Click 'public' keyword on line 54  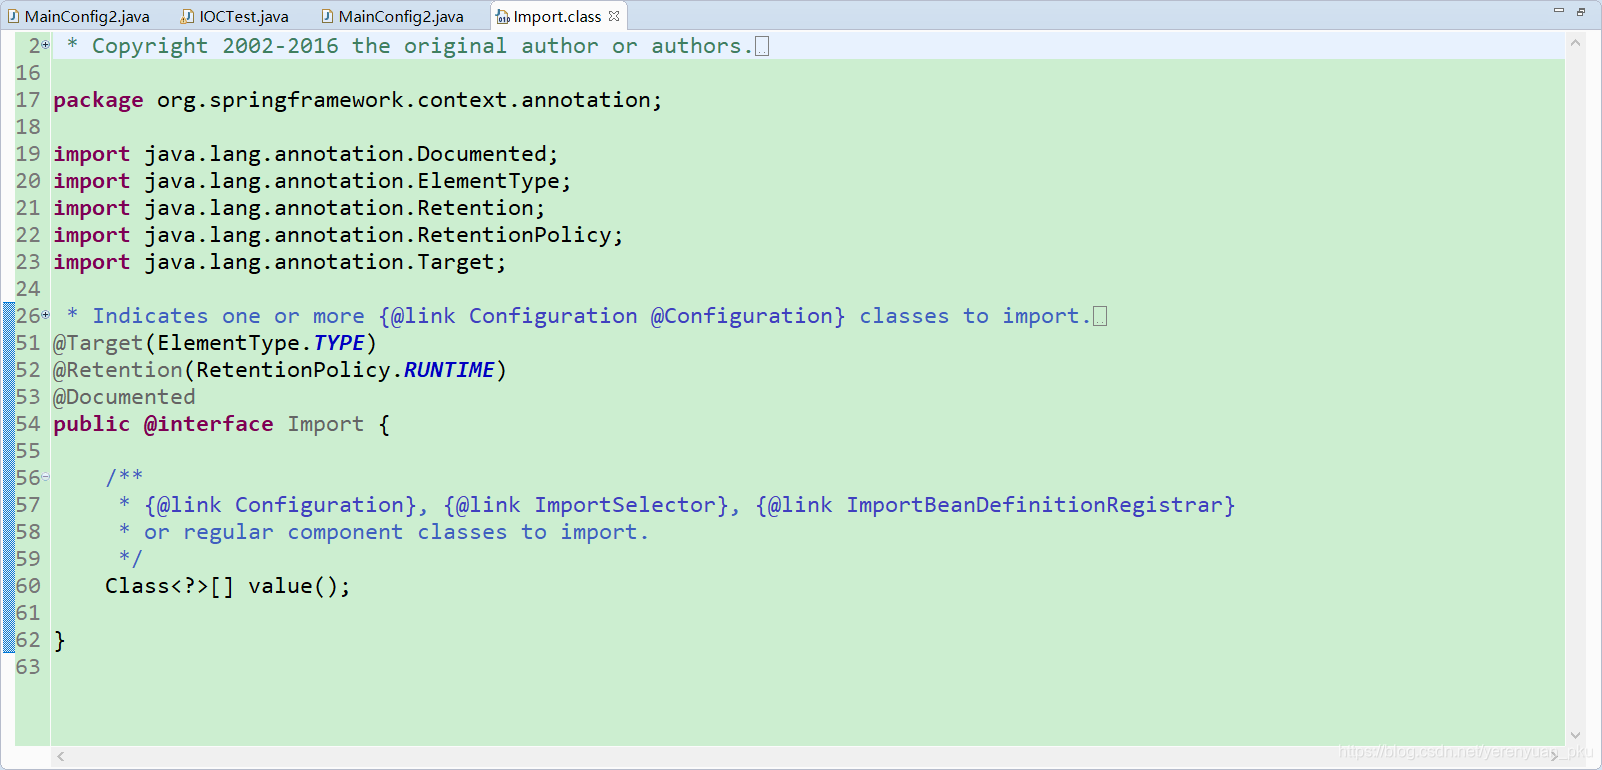pos(91,424)
